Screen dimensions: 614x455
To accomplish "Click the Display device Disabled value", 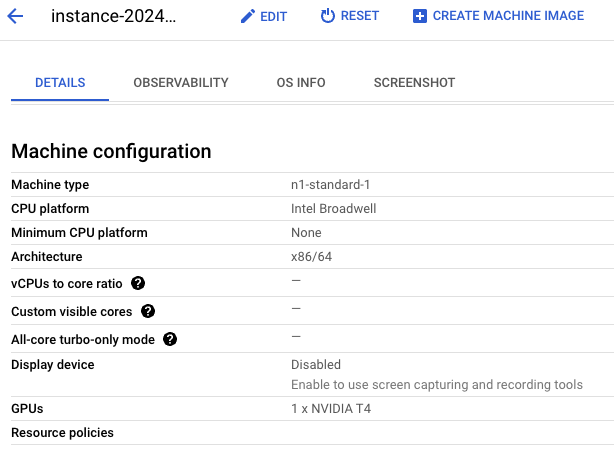I will point(316,365).
